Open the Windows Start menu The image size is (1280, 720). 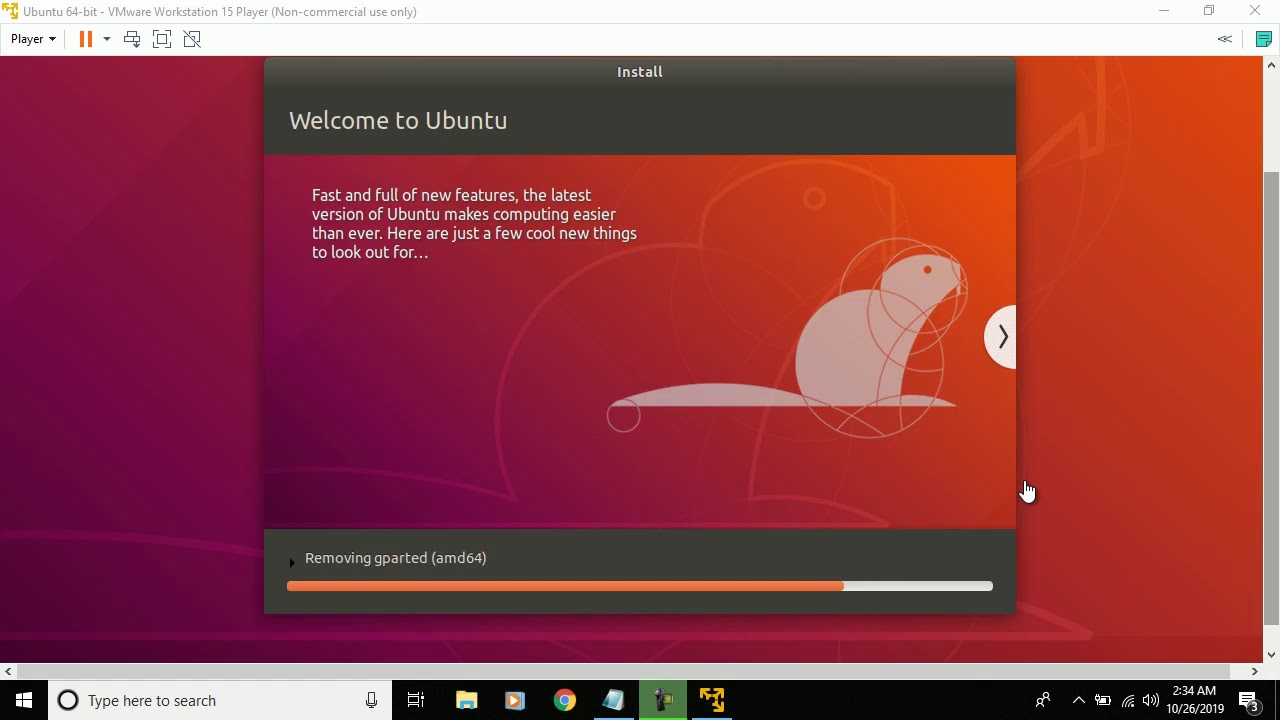pyautogui.click(x=24, y=700)
